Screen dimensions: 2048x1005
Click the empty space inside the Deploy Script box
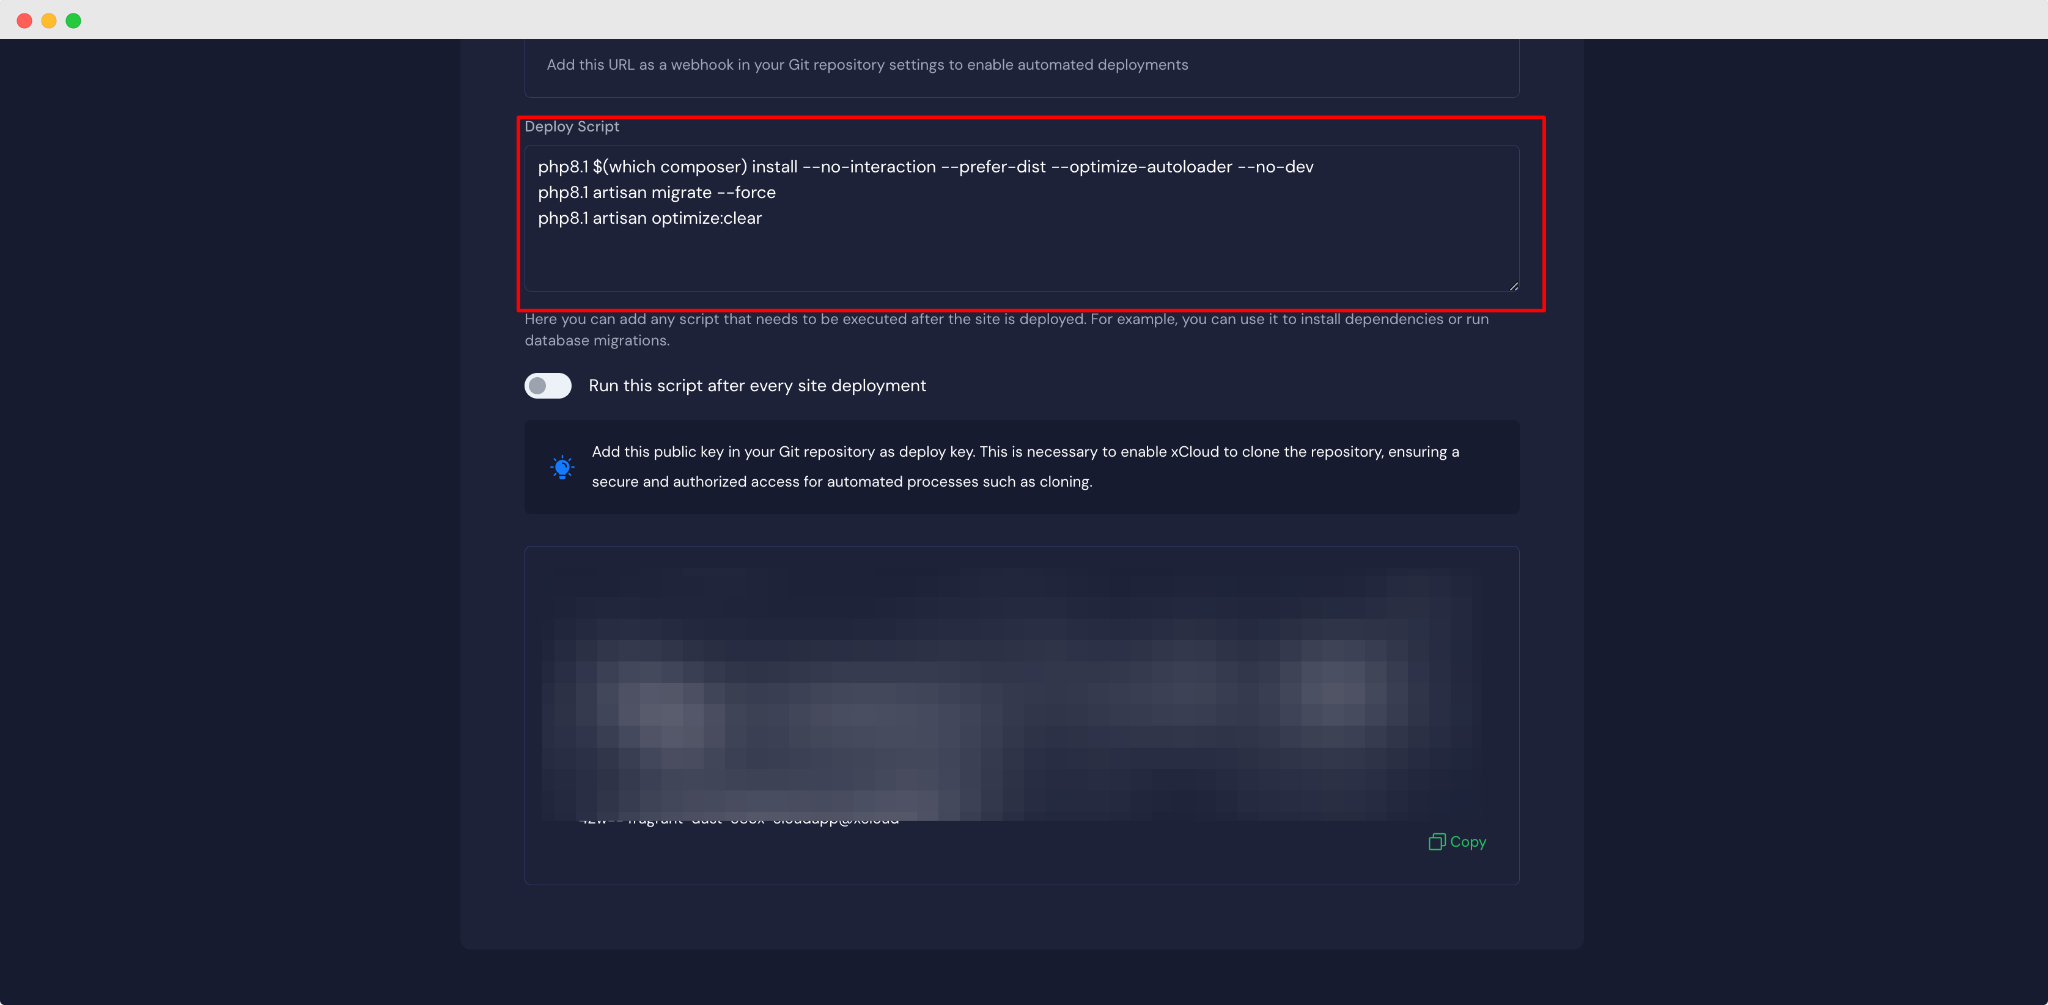(1021, 260)
